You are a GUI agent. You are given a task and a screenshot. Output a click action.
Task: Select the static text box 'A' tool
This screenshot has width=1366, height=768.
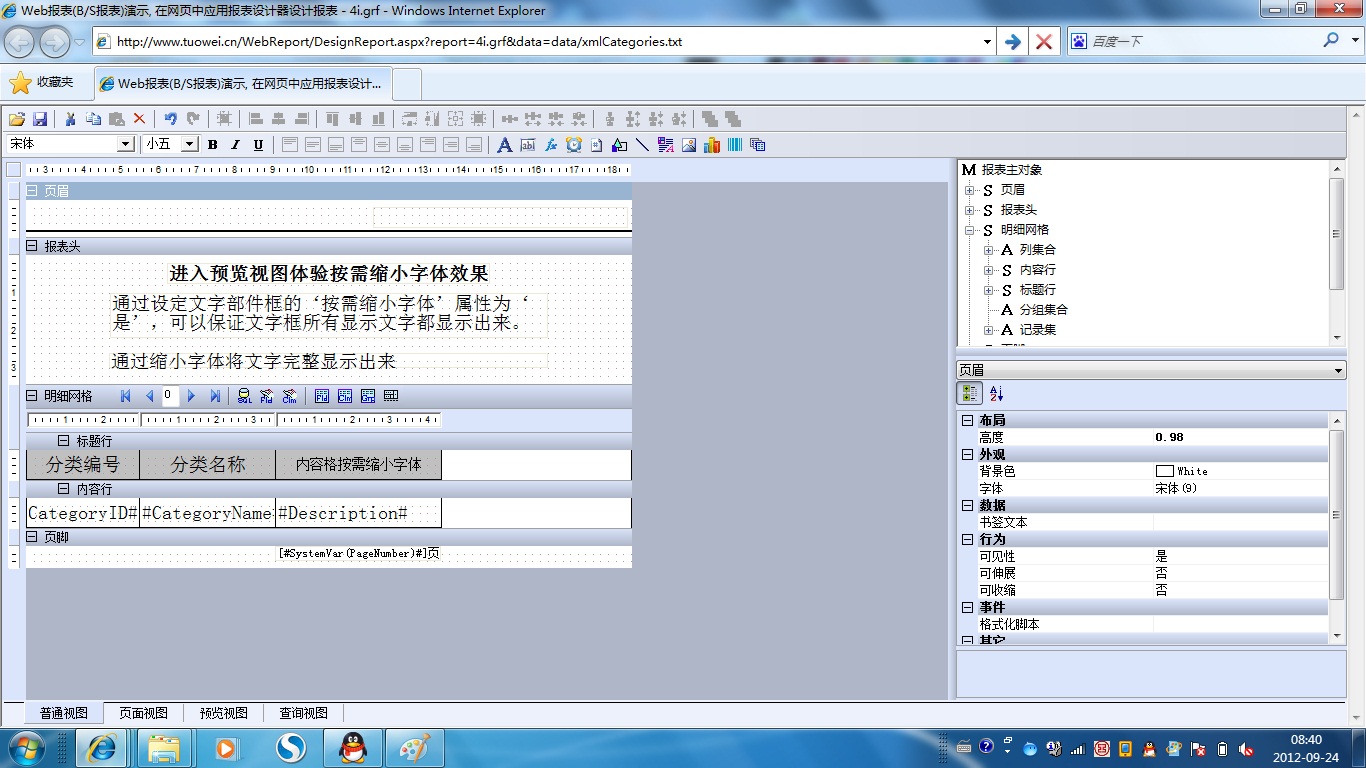[504, 145]
